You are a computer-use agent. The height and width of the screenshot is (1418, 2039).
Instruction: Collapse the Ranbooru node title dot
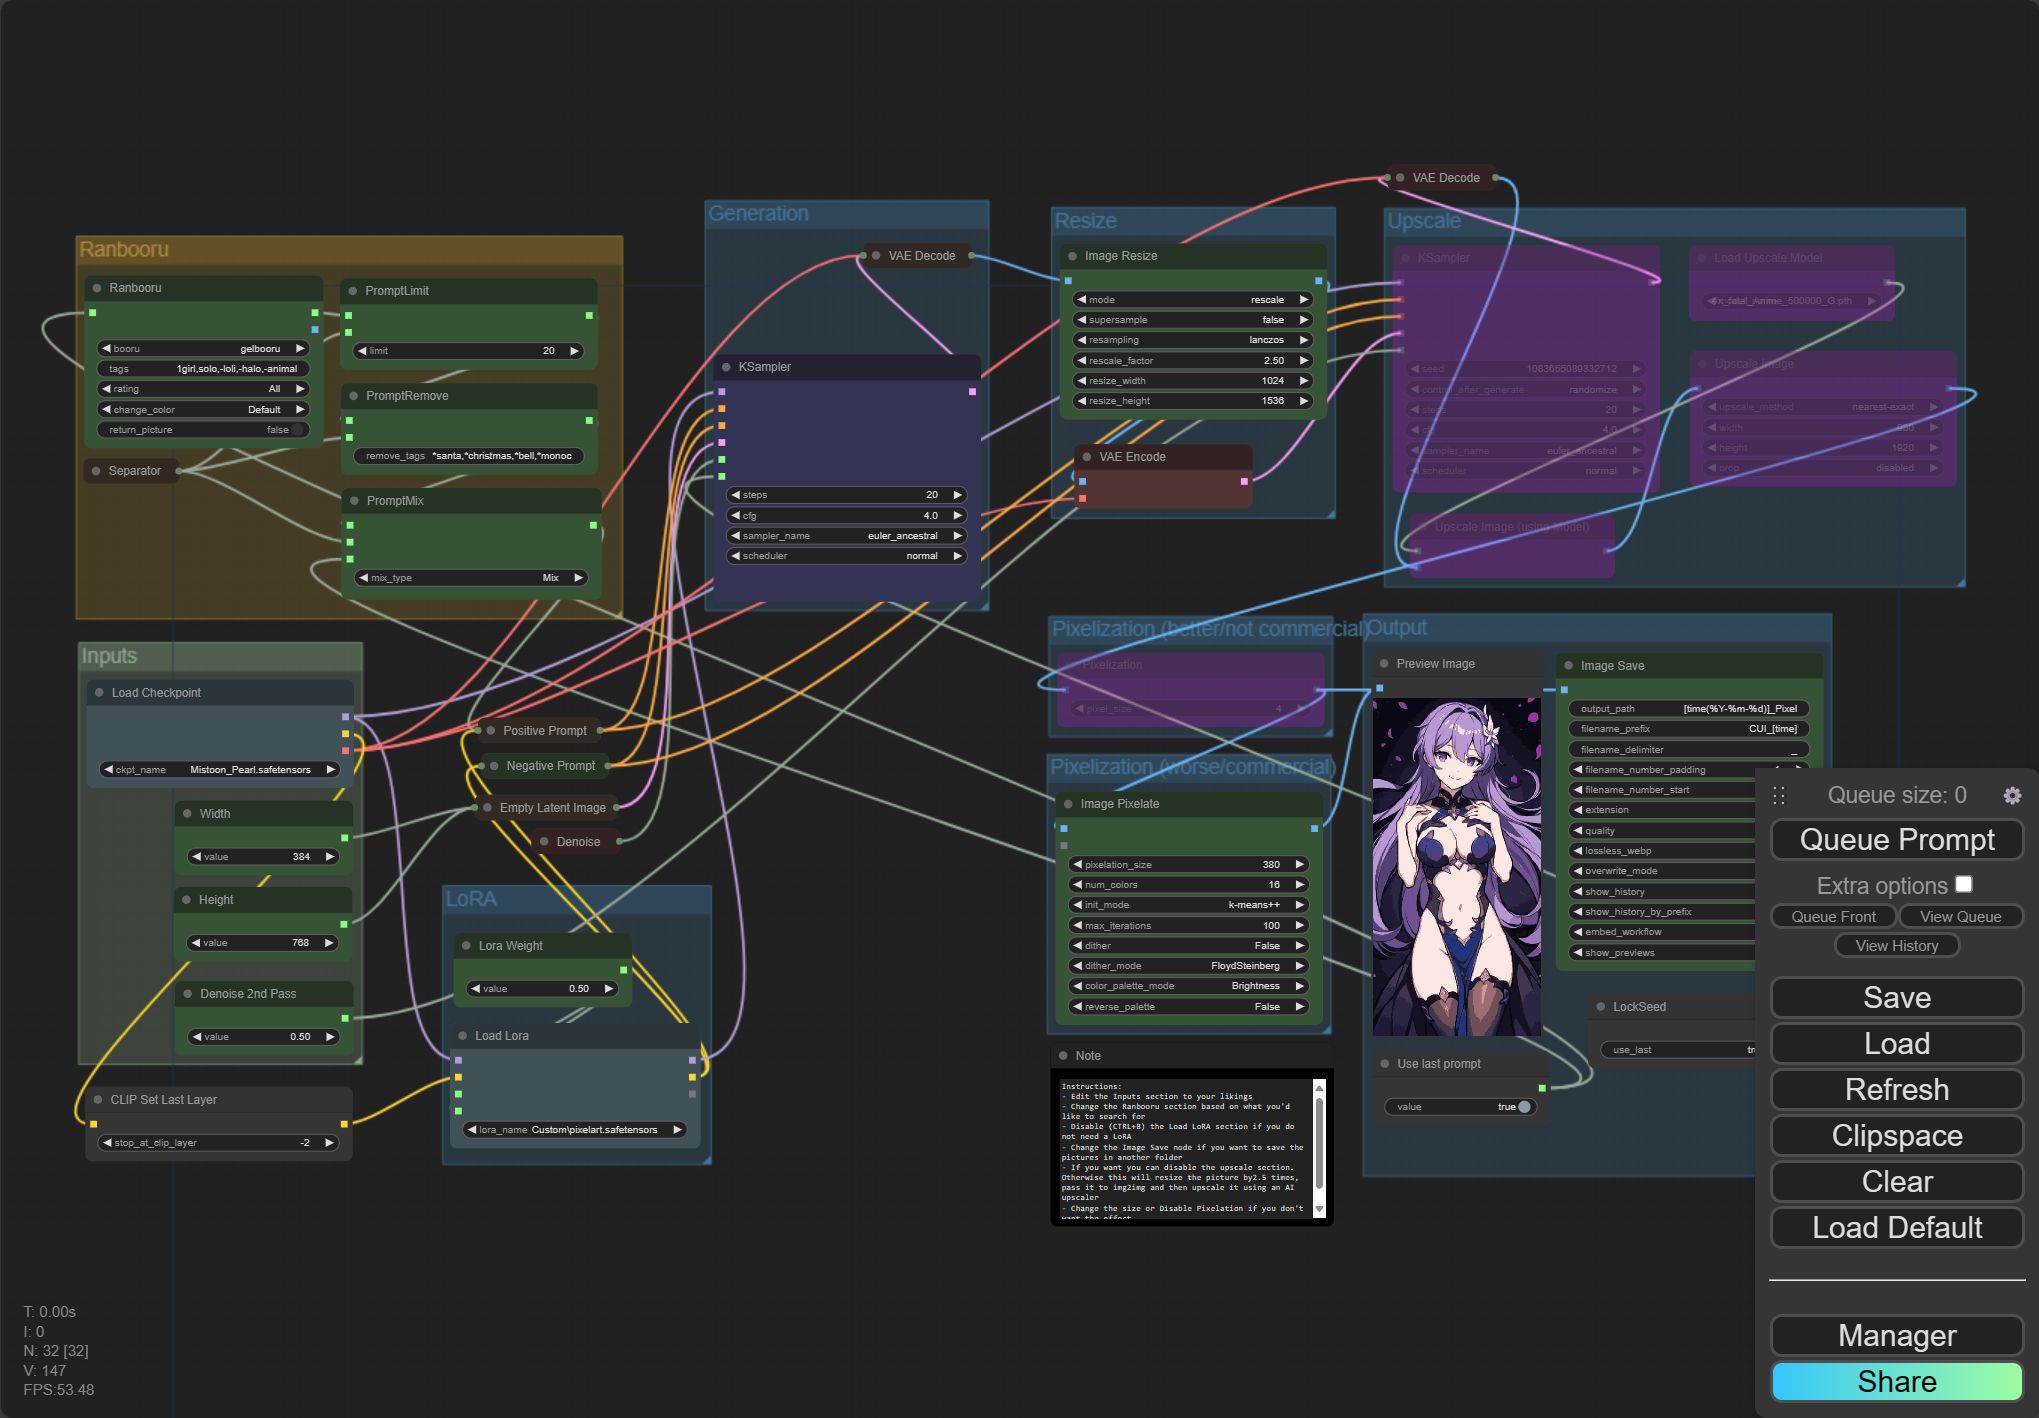pyautogui.click(x=97, y=288)
